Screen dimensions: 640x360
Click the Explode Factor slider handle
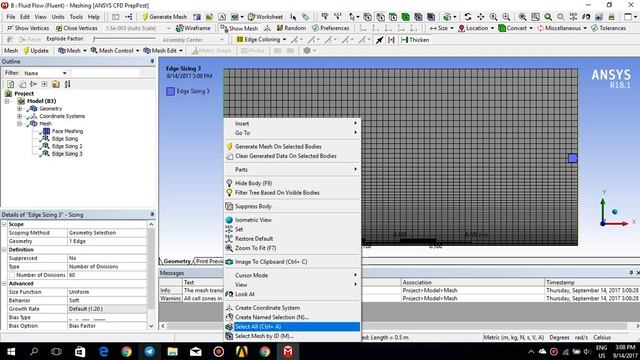click(x=94, y=39)
